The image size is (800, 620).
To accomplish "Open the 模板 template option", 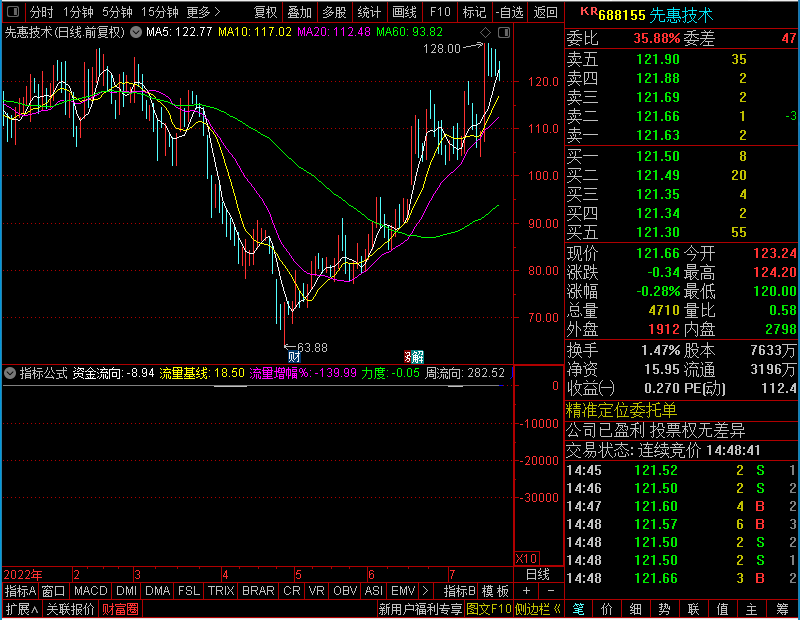I will (495, 591).
